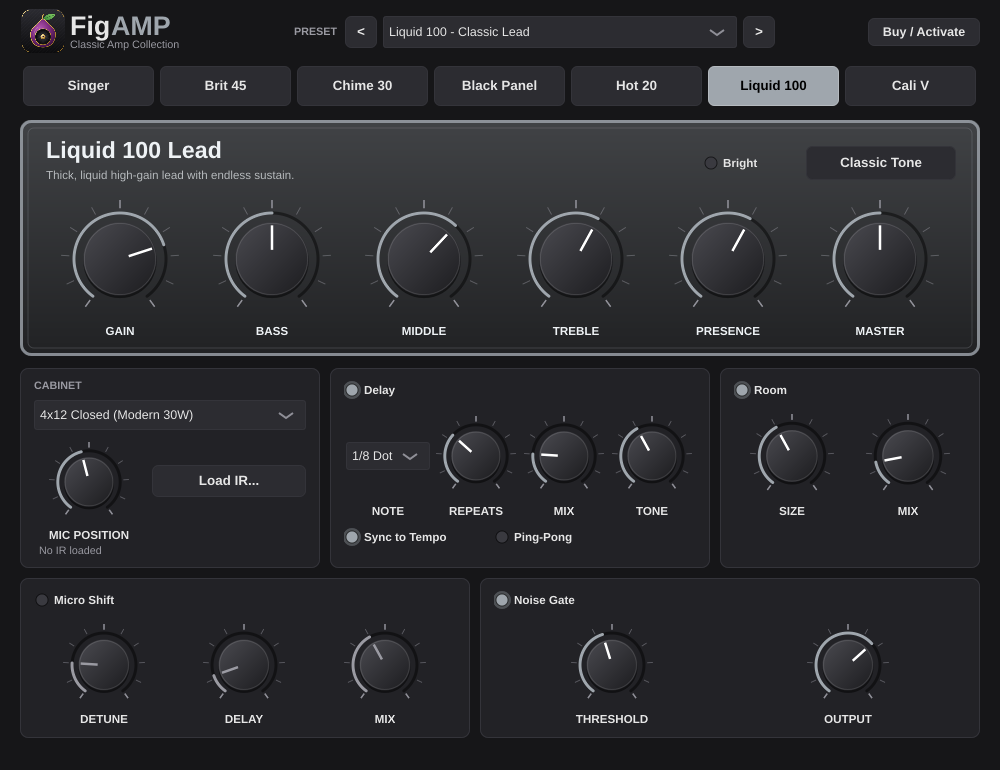This screenshot has height=770, width=1000.
Task: Click the Load IR... button
Action: (229, 480)
